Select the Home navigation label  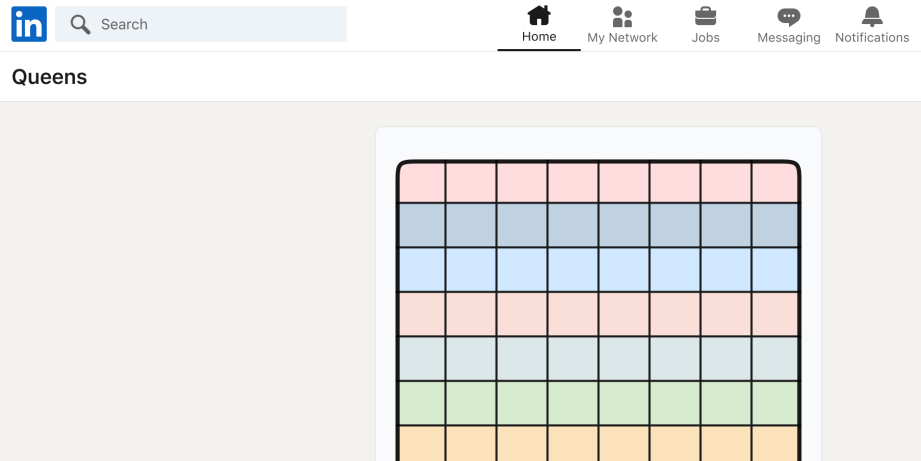(x=539, y=37)
